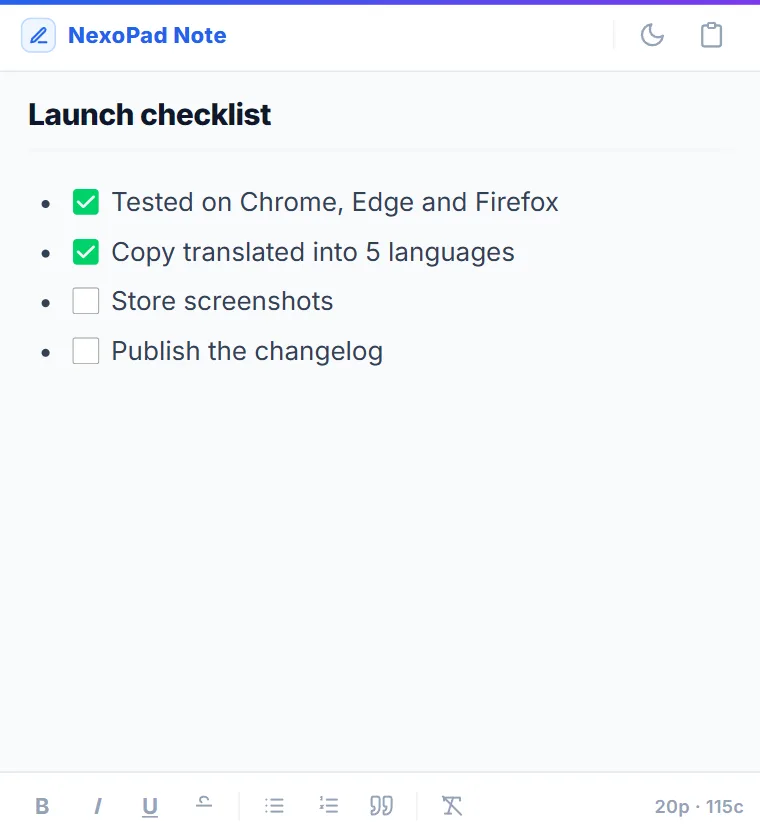Uncheck Tested on Chrome, Edge and Firefox
This screenshot has height=840, width=760.
86,202
